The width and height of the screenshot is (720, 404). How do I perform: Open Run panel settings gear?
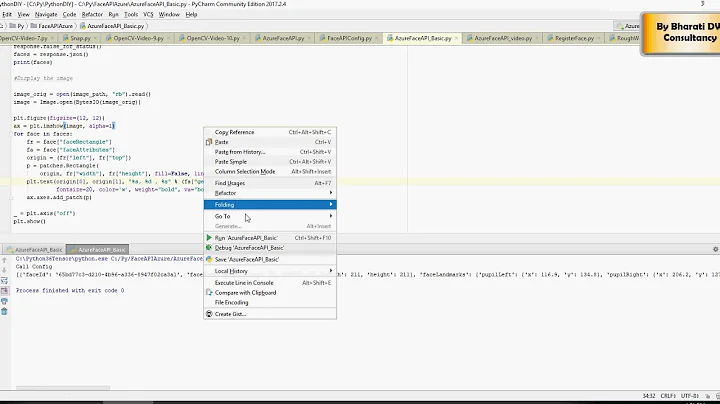[715, 249]
